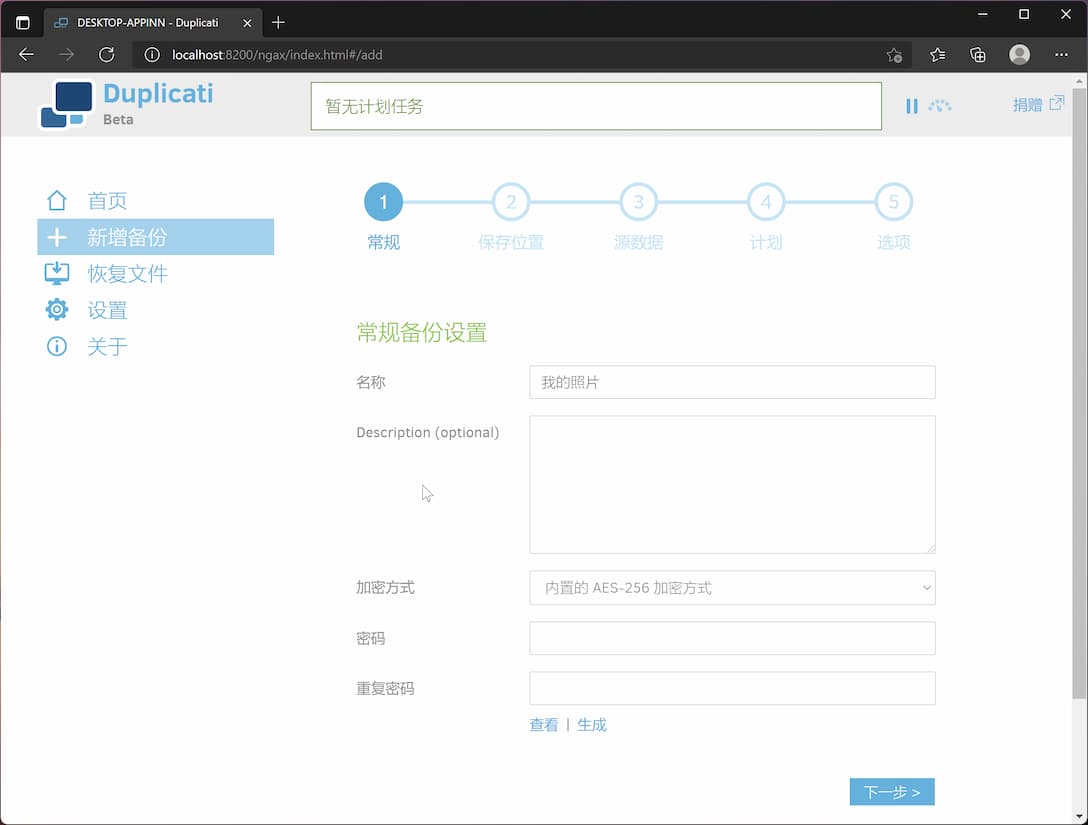Click the info icon next to 关于
The width and height of the screenshot is (1088, 825).
pos(57,346)
